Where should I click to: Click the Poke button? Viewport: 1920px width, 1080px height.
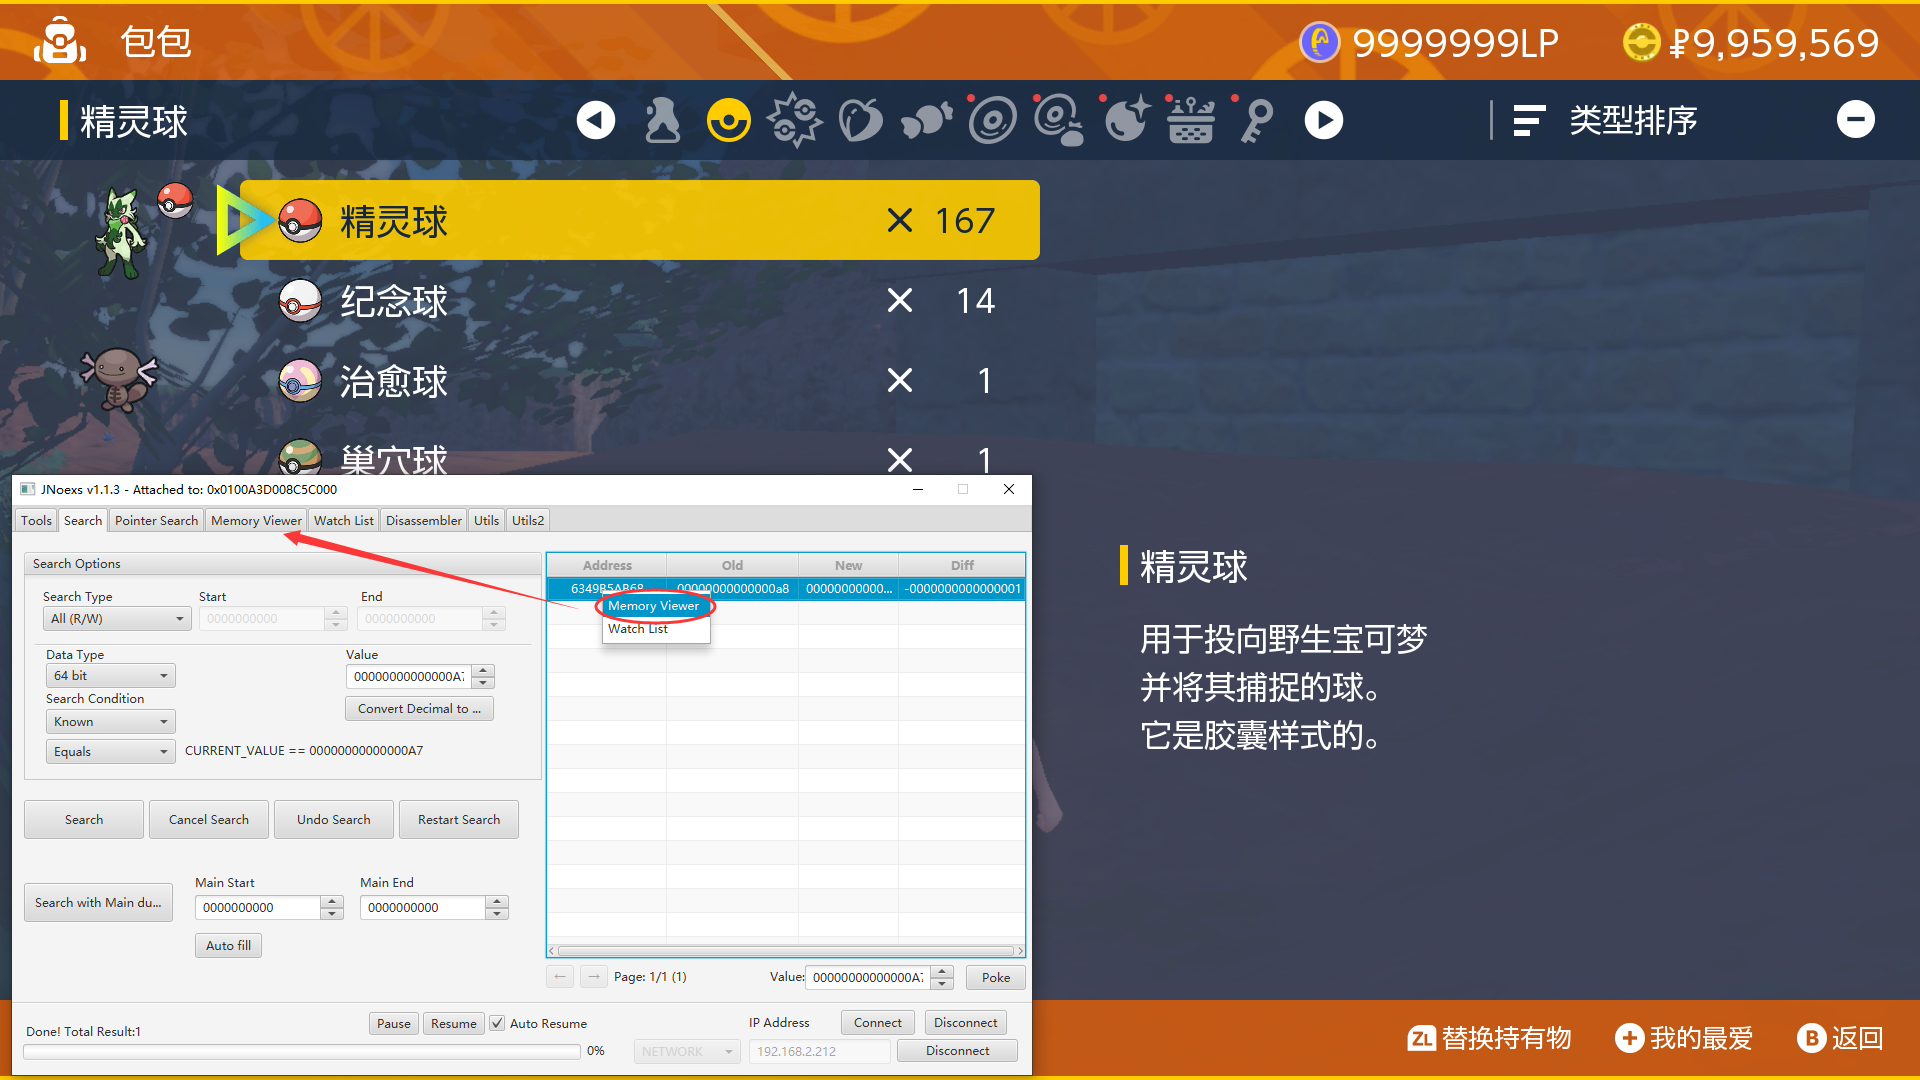point(996,978)
